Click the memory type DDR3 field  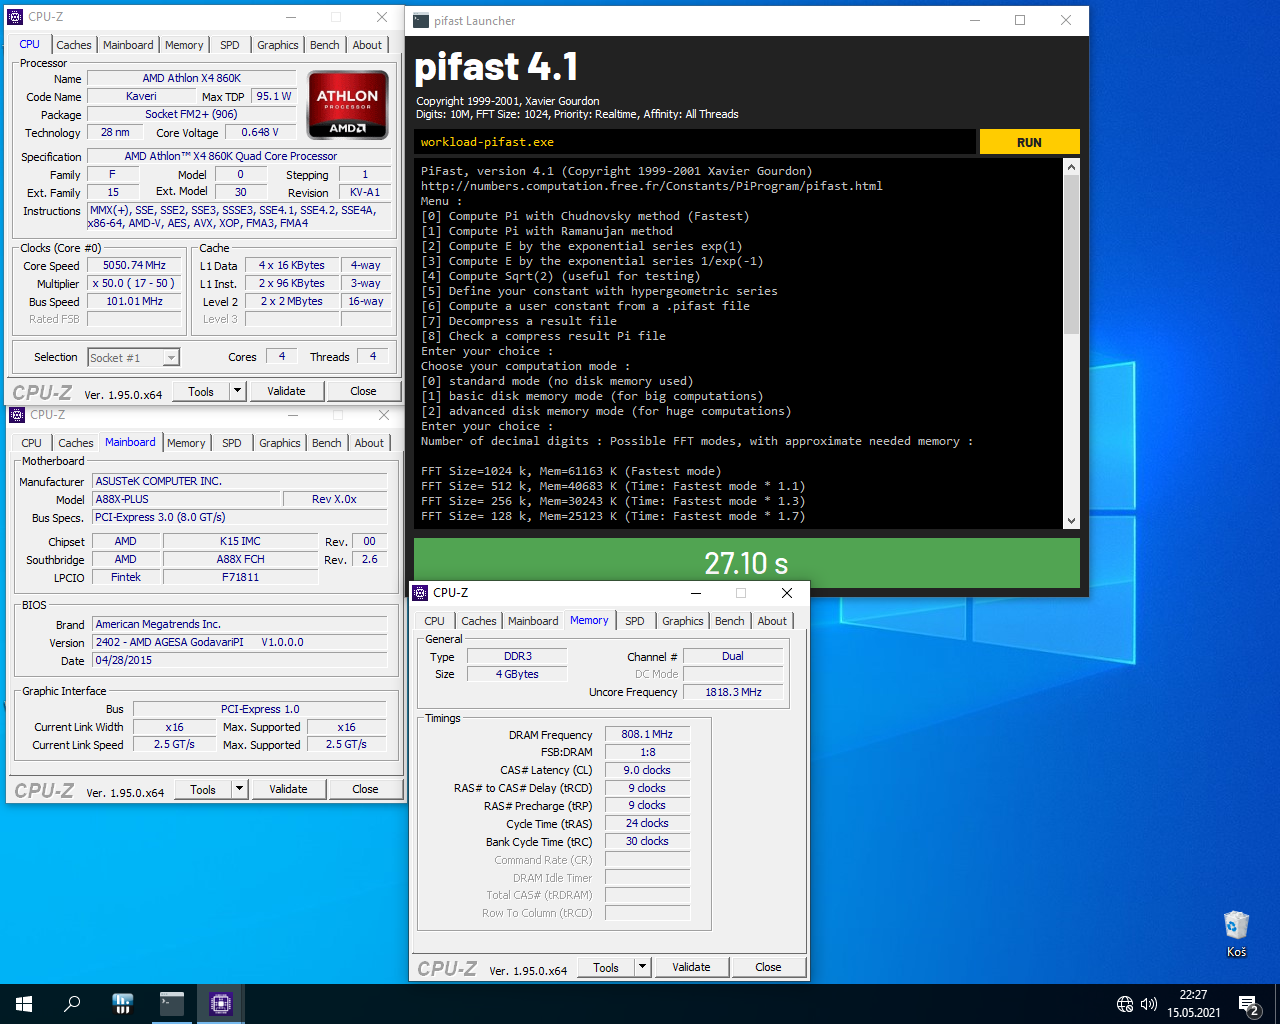(x=517, y=656)
